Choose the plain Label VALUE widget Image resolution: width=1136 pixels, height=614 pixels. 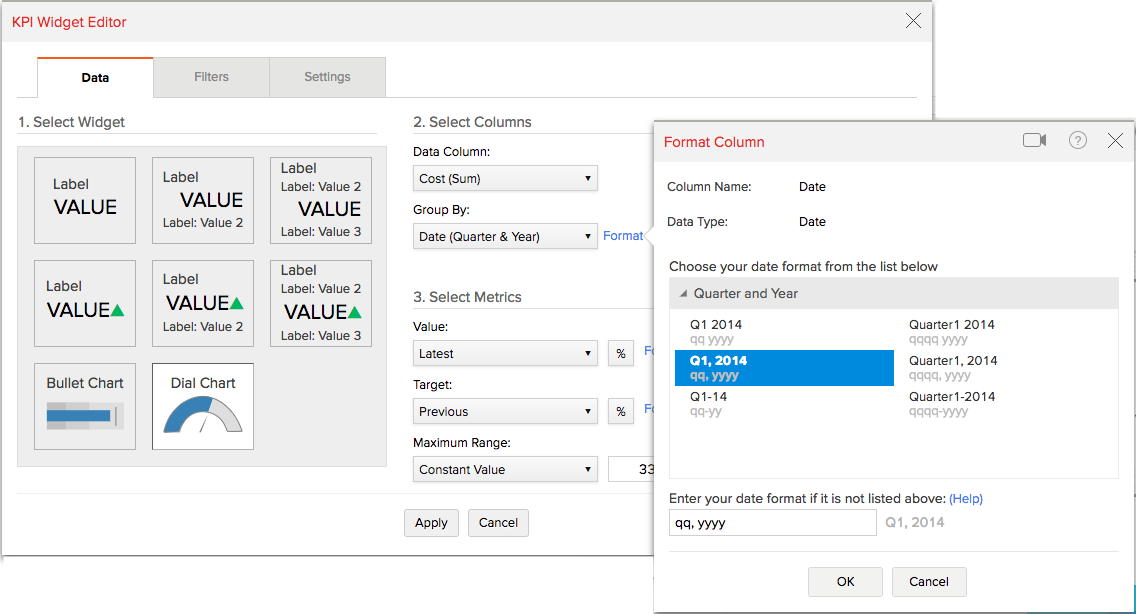click(85, 200)
